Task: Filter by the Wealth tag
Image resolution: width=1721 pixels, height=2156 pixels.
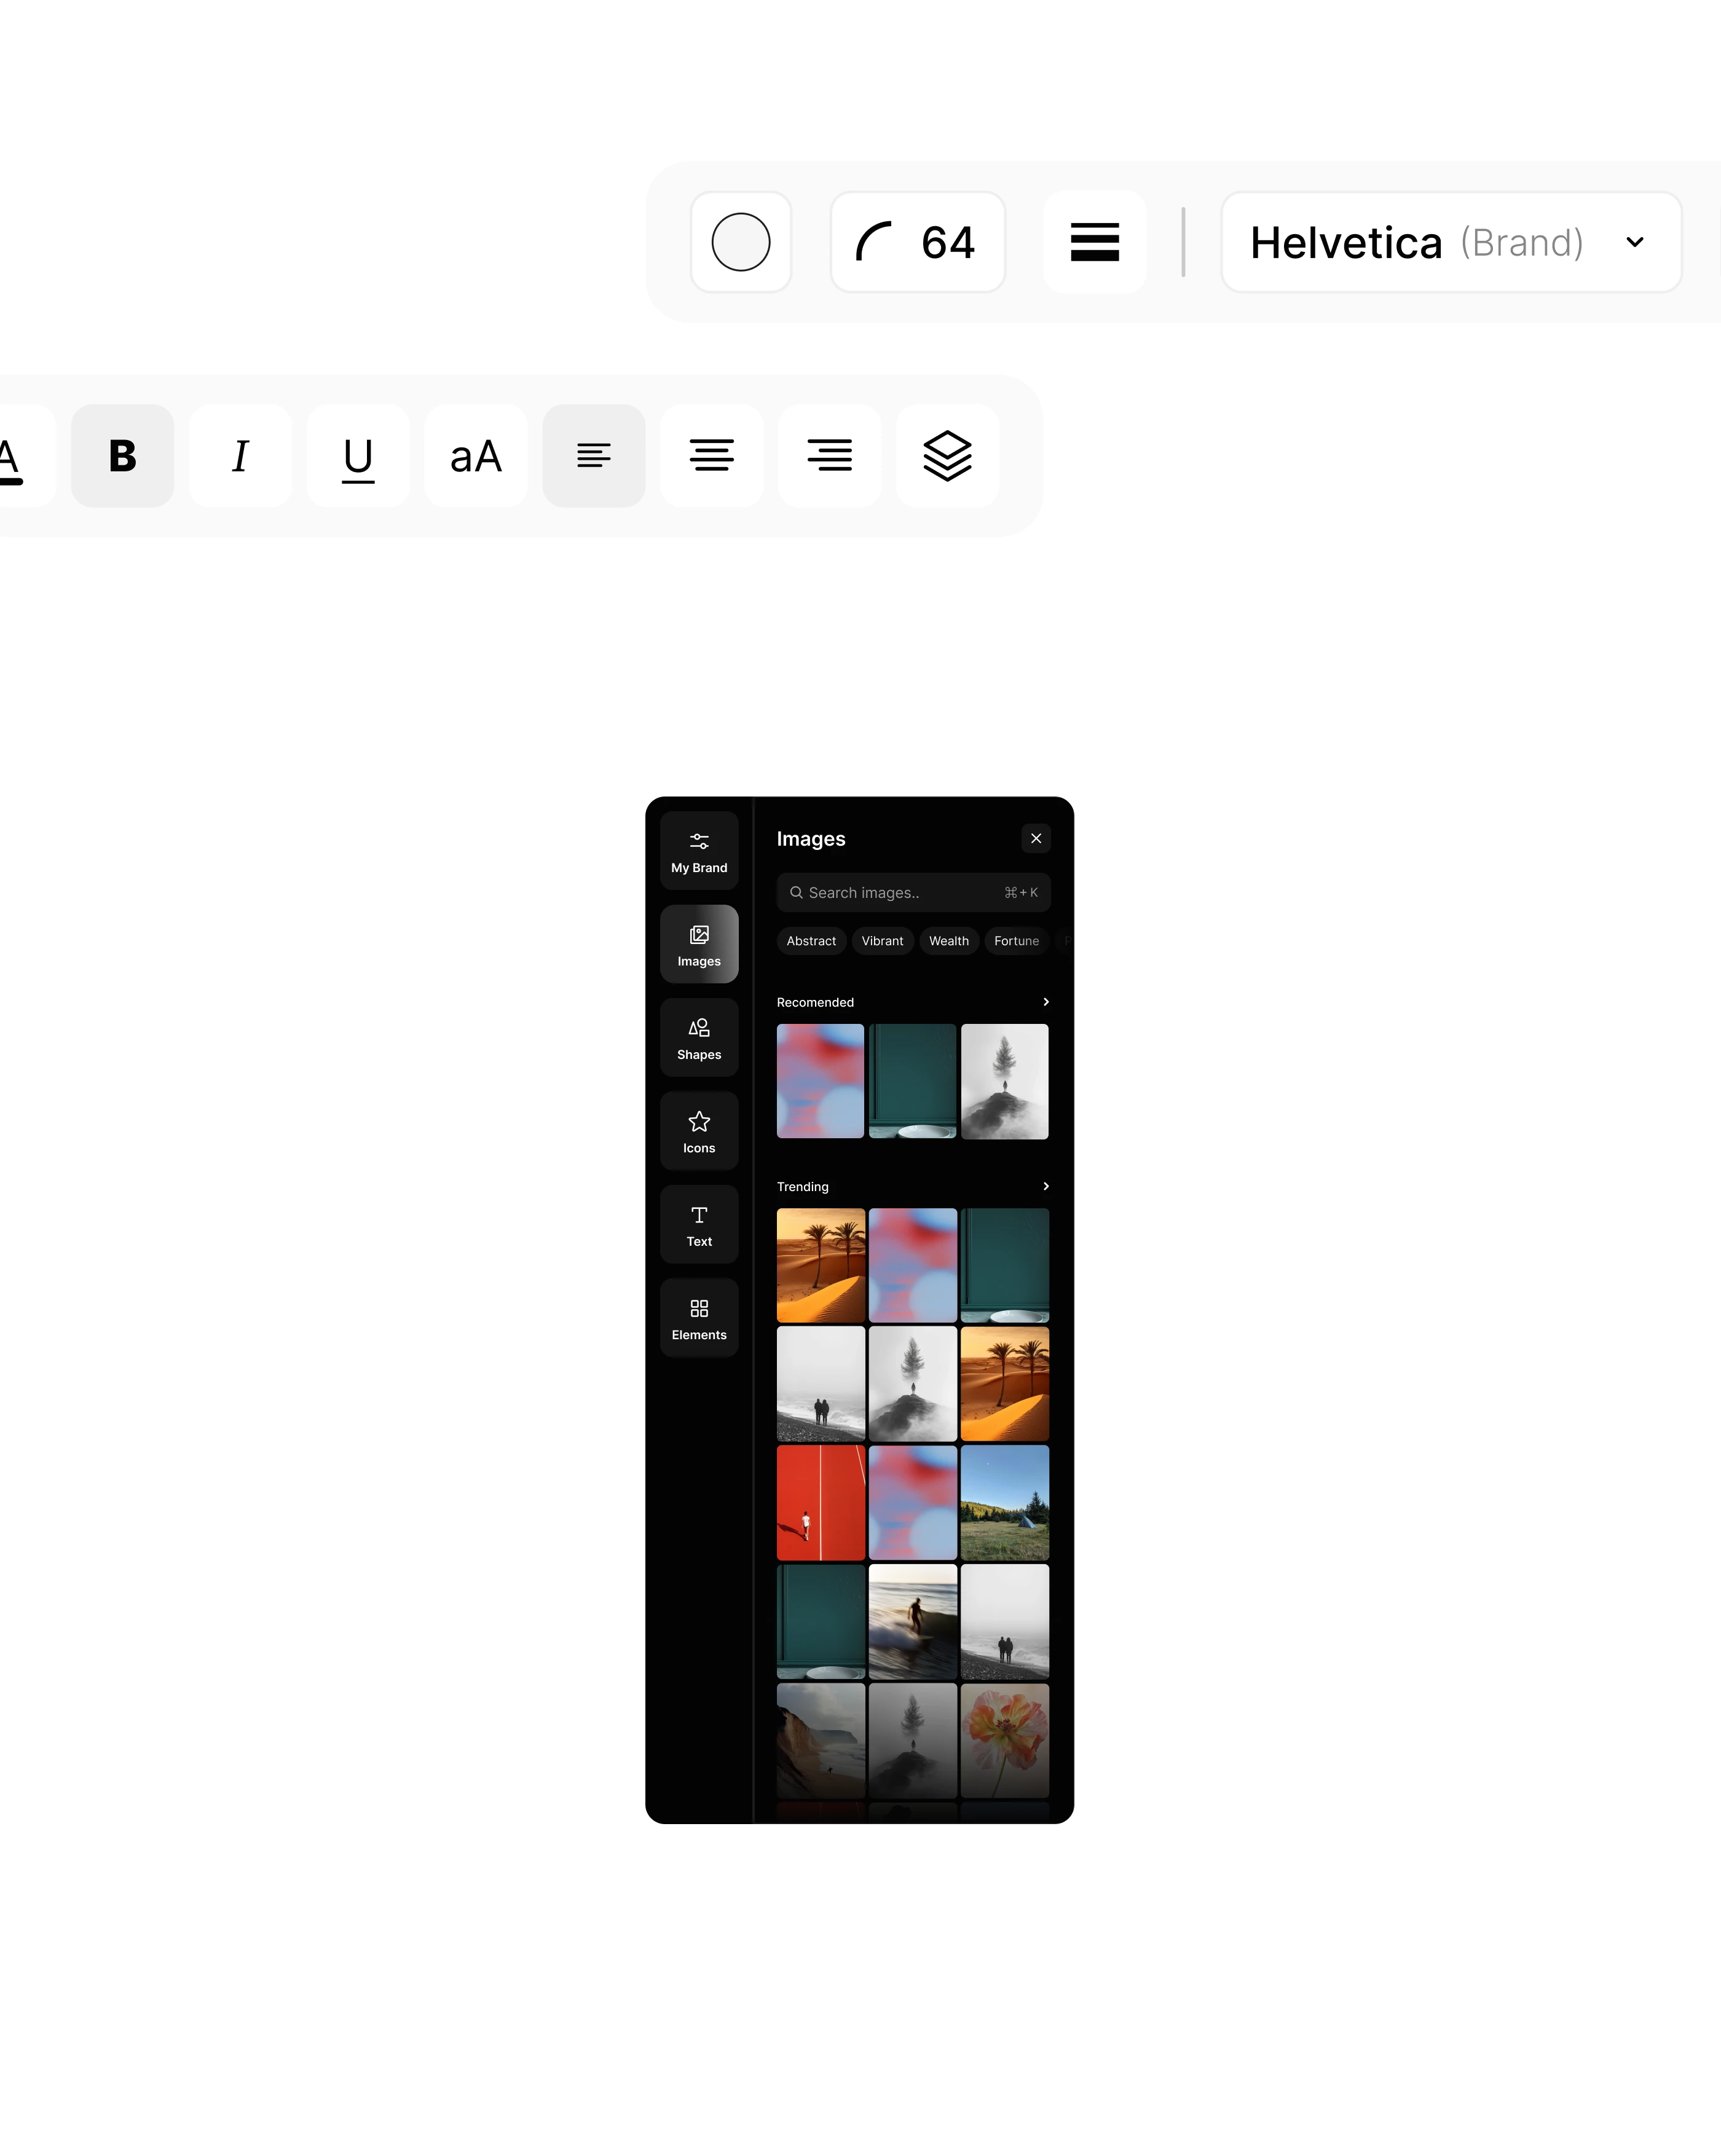Action: click(x=948, y=941)
